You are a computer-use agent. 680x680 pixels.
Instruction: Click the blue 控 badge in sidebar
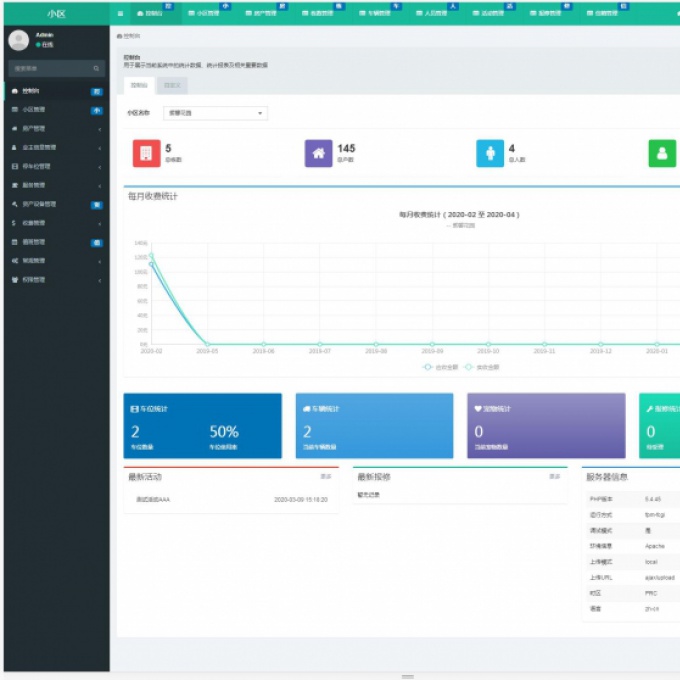pyautogui.click(x=97, y=92)
